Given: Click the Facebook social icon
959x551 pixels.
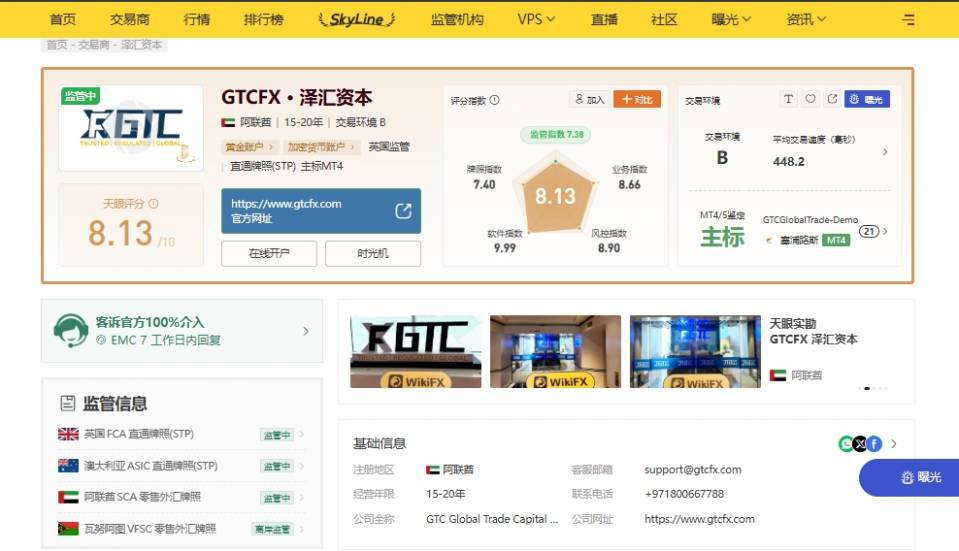Looking at the screenshot, I should click(x=875, y=443).
